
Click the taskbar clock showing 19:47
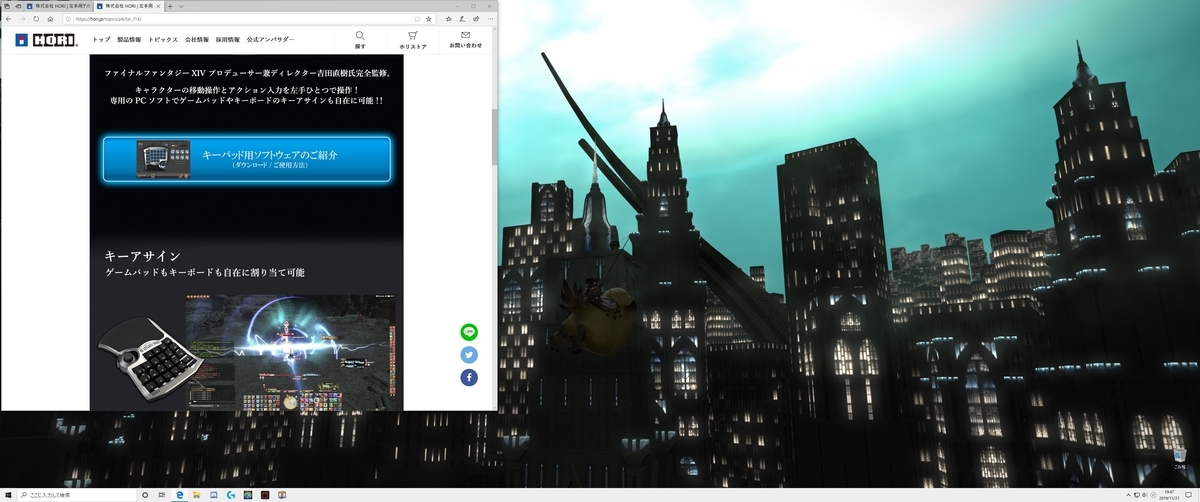[x=1171, y=495]
